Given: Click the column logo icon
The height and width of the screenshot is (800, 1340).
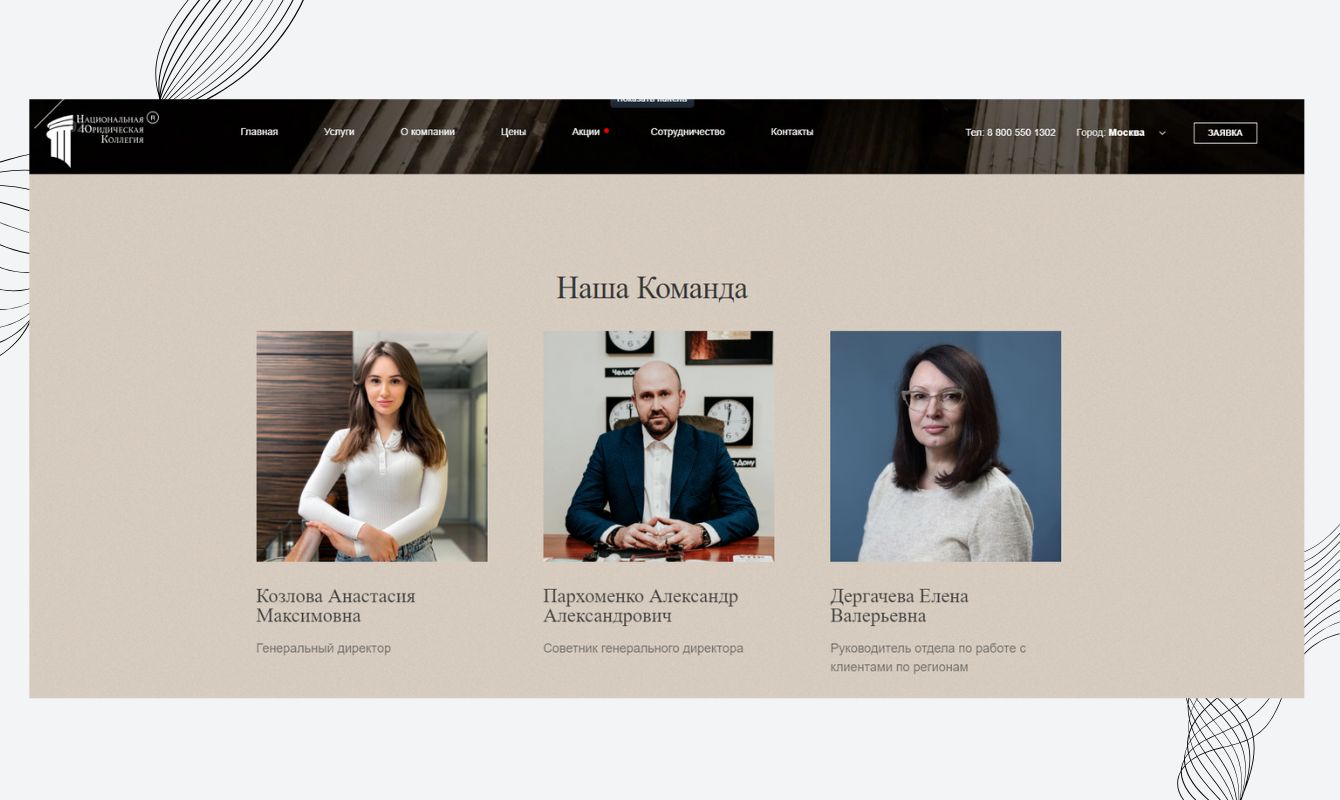Looking at the screenshot, I should (60, 141).
